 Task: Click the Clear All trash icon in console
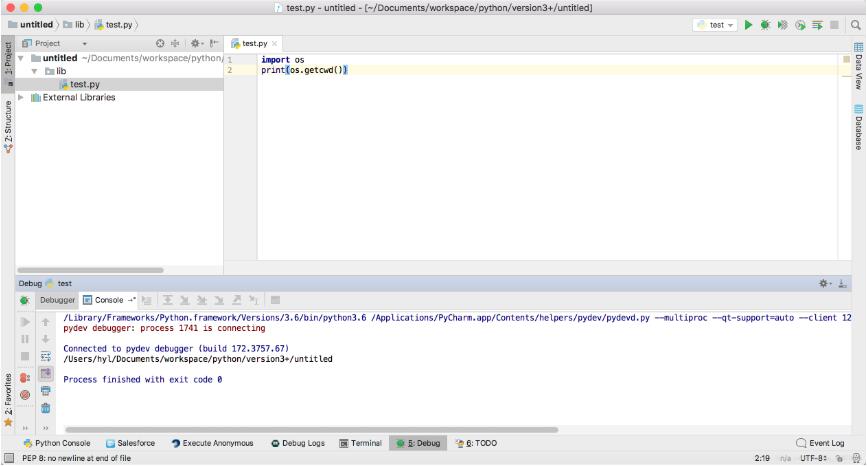pyautogui.click(x=46, y=407)
